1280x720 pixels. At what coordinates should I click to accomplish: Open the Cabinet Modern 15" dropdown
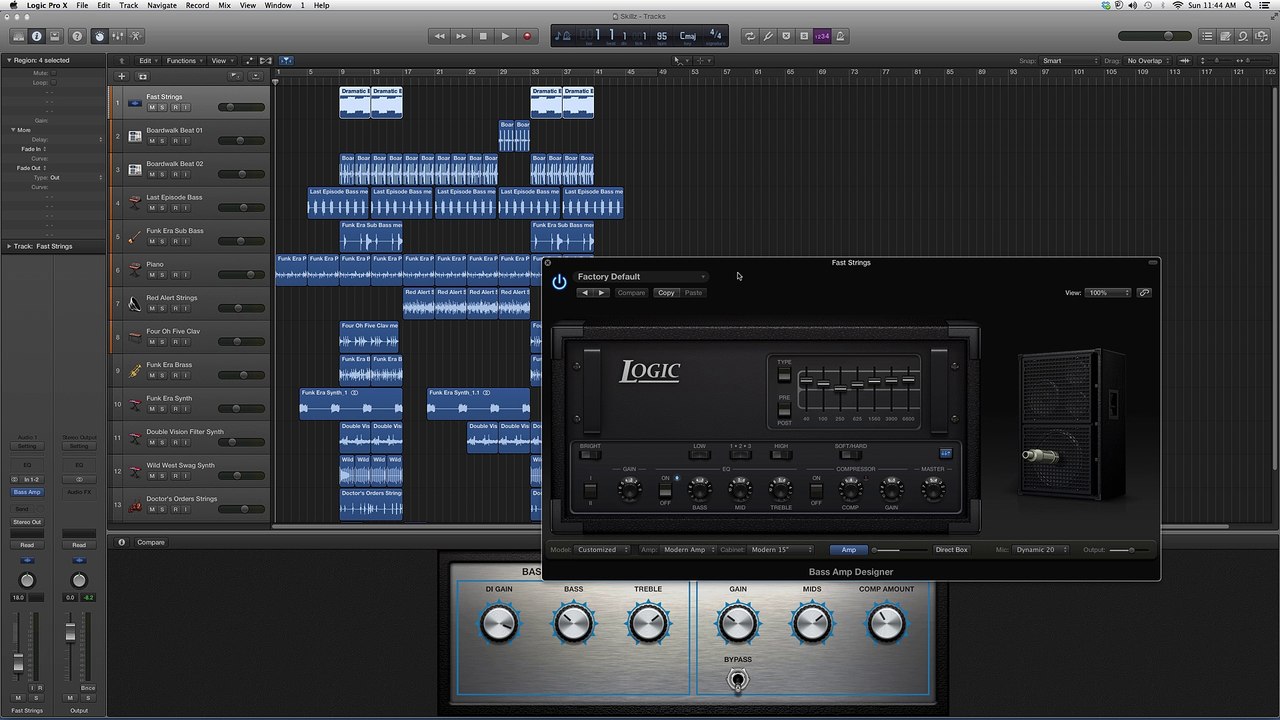pos(783,550)
